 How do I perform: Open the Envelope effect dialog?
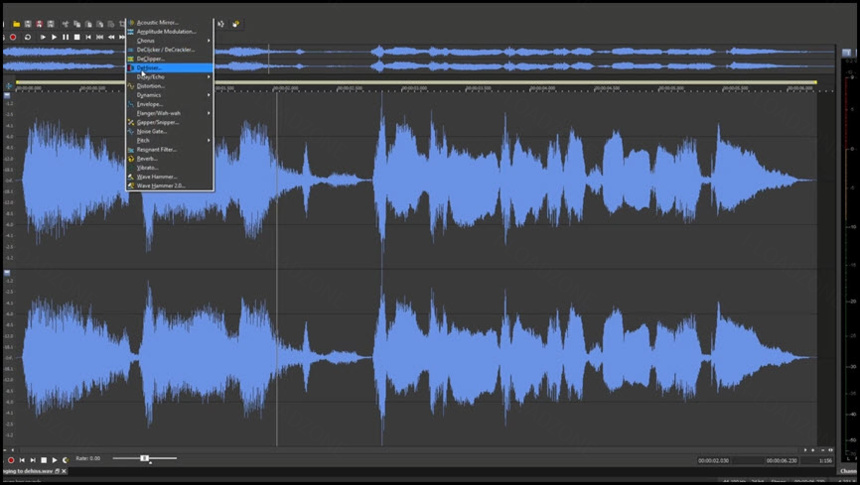[170, 104]
